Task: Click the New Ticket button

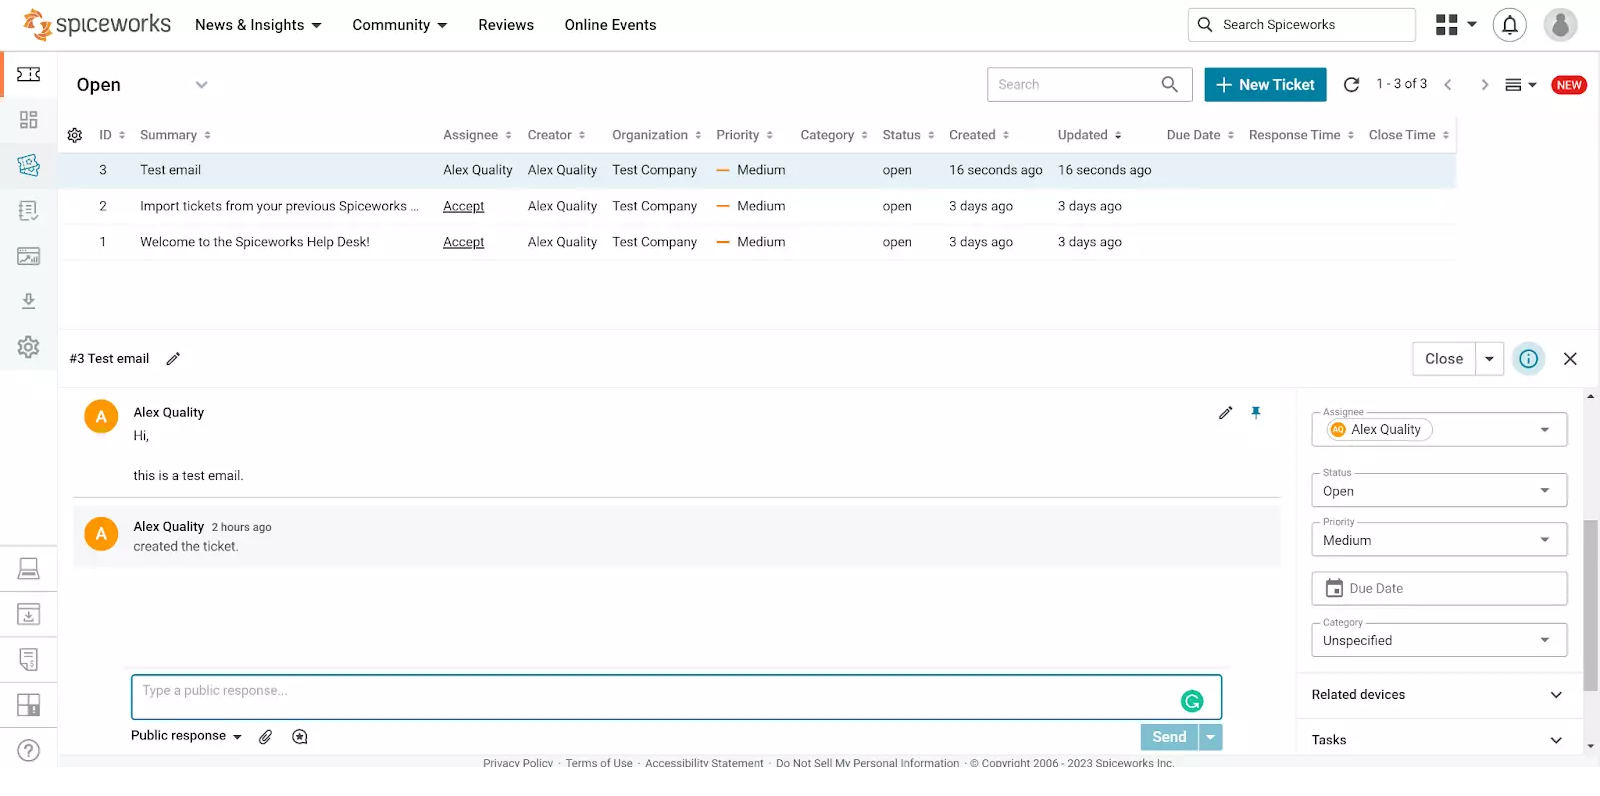Action: (1265, 85)
